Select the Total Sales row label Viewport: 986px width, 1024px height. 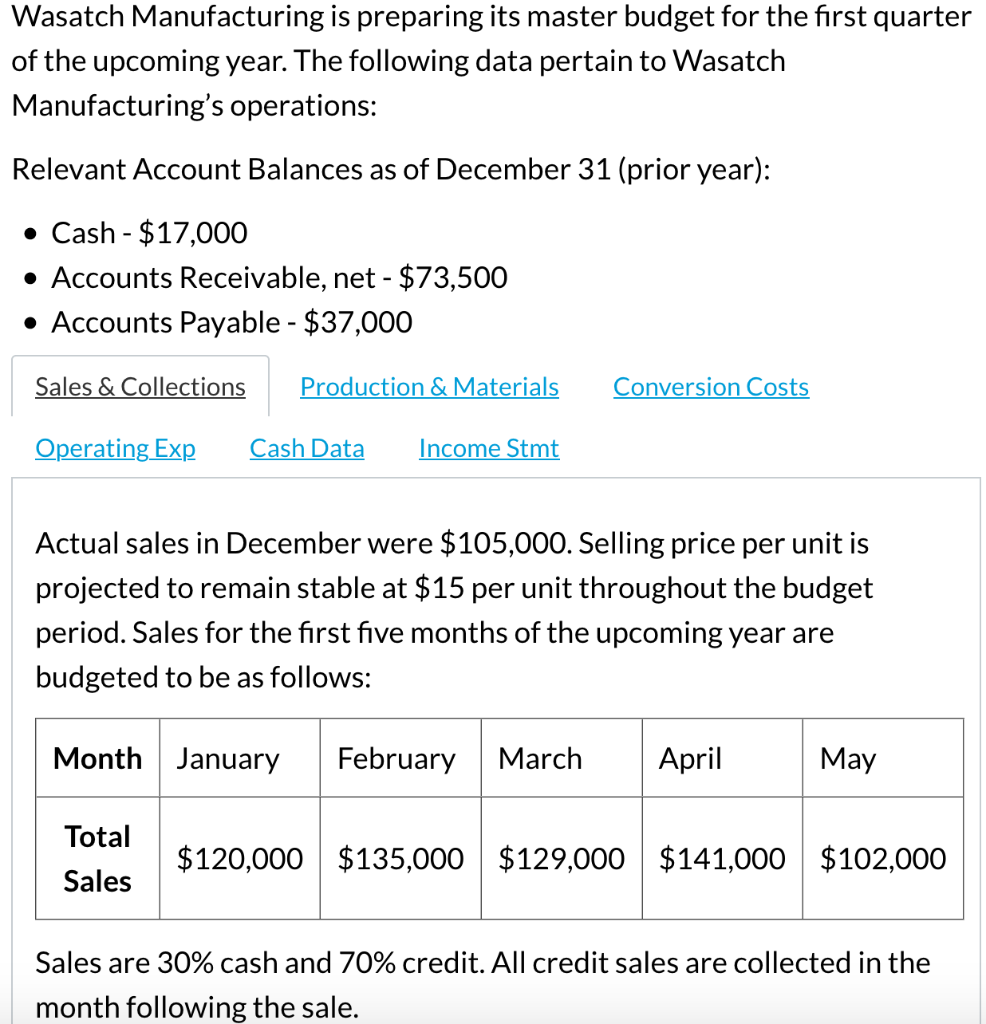[x=97, y=858]
